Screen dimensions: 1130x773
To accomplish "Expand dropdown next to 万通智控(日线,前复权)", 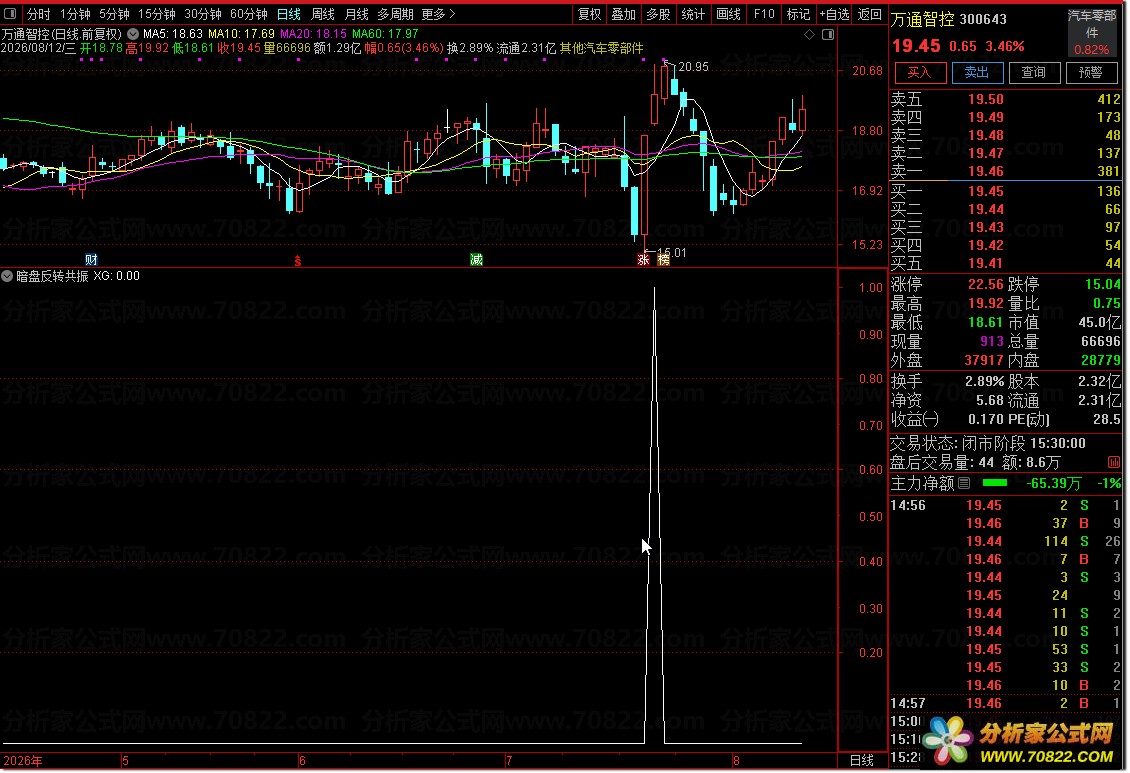I will tap(133, 34).
